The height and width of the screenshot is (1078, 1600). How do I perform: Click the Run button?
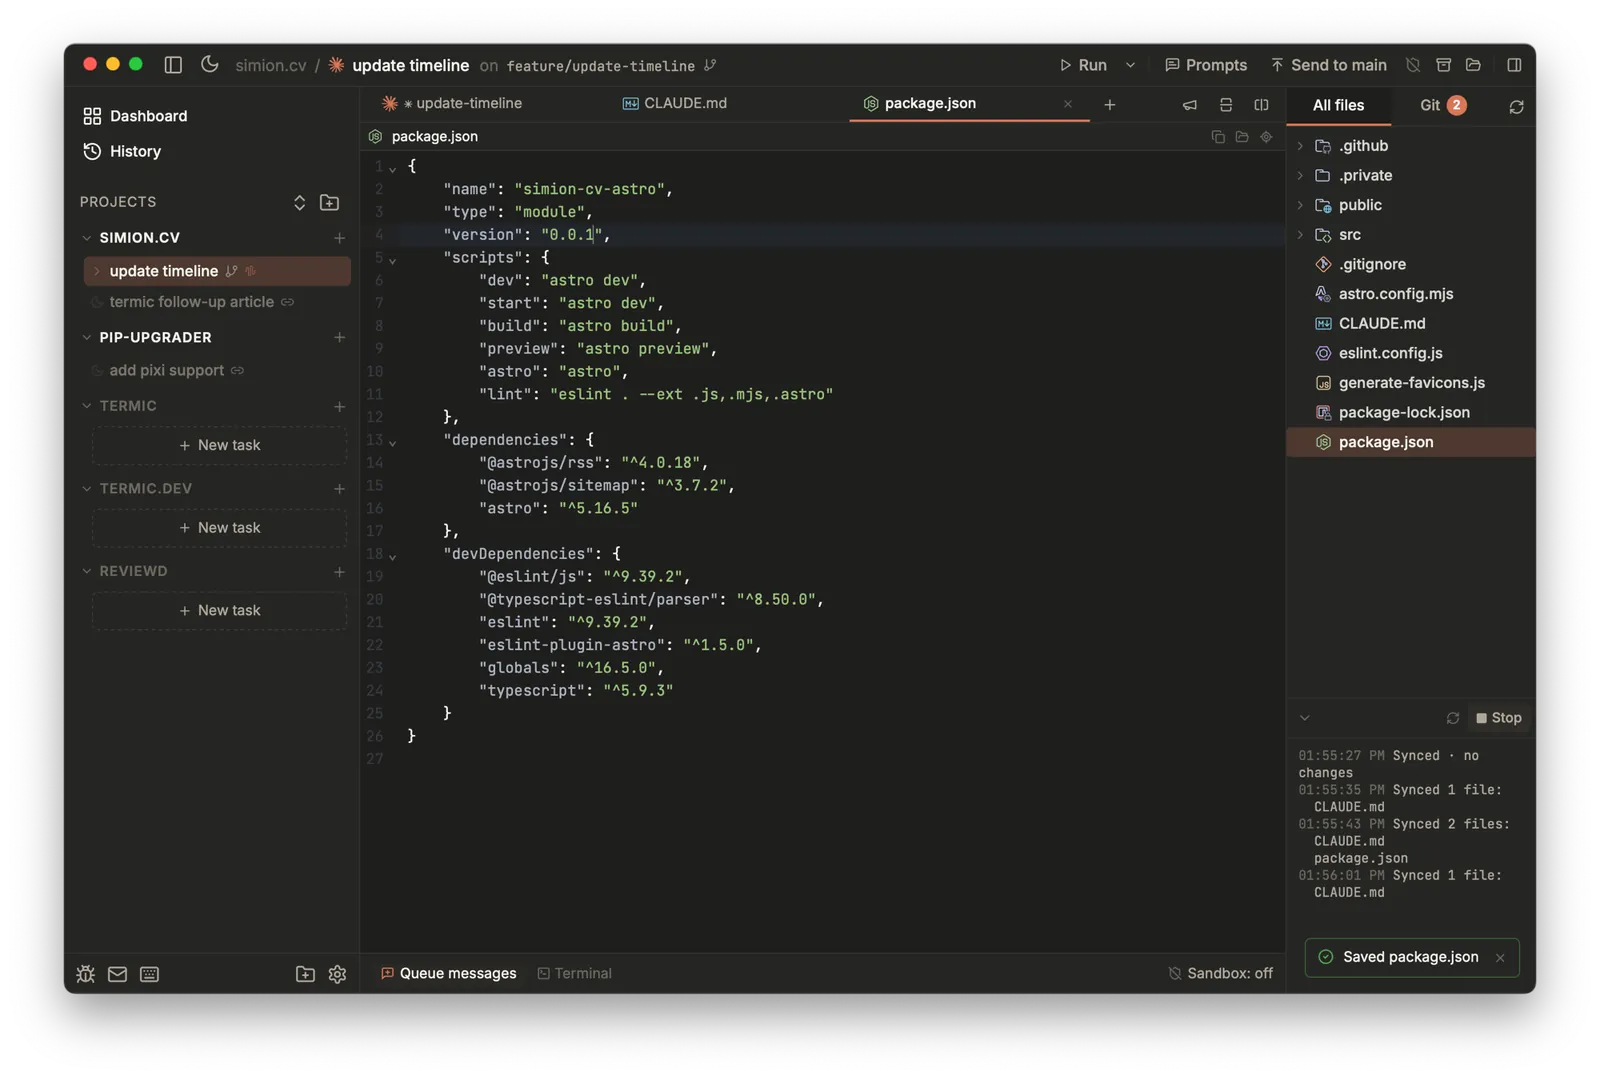click(1083, 65)
